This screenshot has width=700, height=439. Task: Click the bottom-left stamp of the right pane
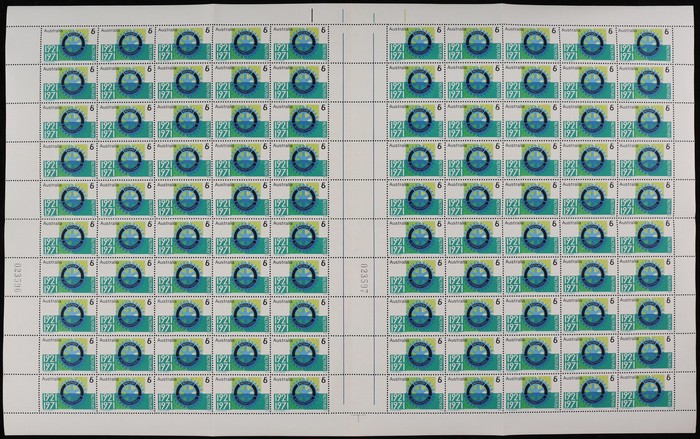coord(415,392)
